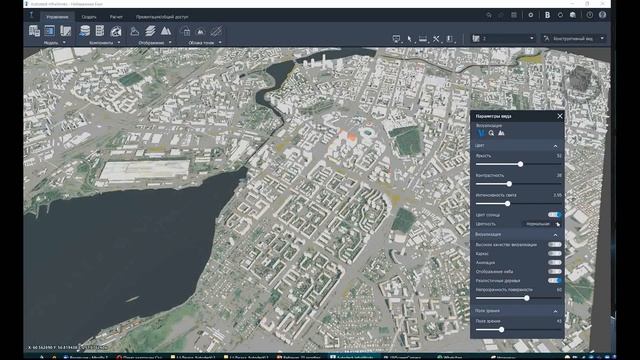This screenshot has height=360, width=640.
Task: Toggle the Каркас switch
Action: click(555, 253)
